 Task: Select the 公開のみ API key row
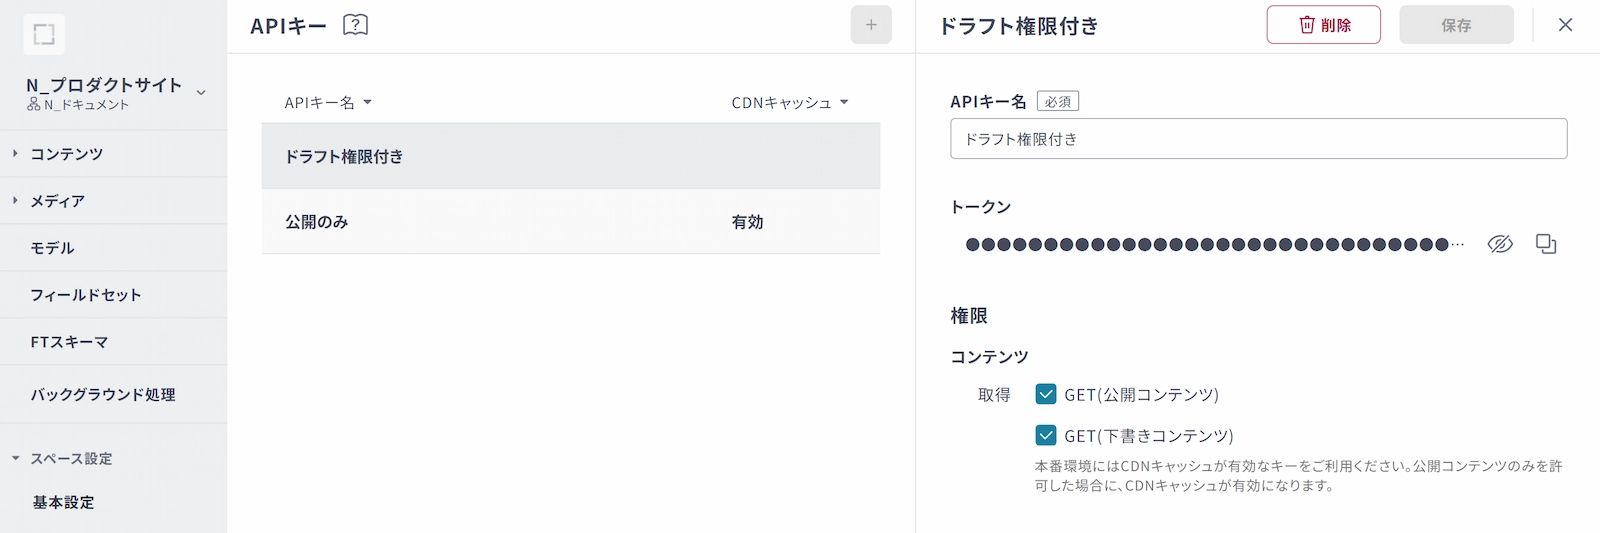click(x=570, y=222)
